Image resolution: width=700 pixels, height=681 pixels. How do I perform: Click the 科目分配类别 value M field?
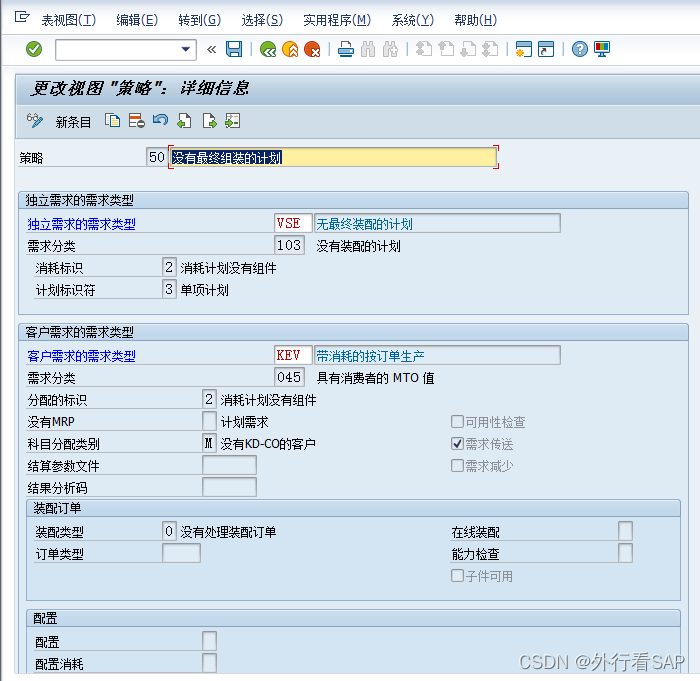[x=209, y=443]
